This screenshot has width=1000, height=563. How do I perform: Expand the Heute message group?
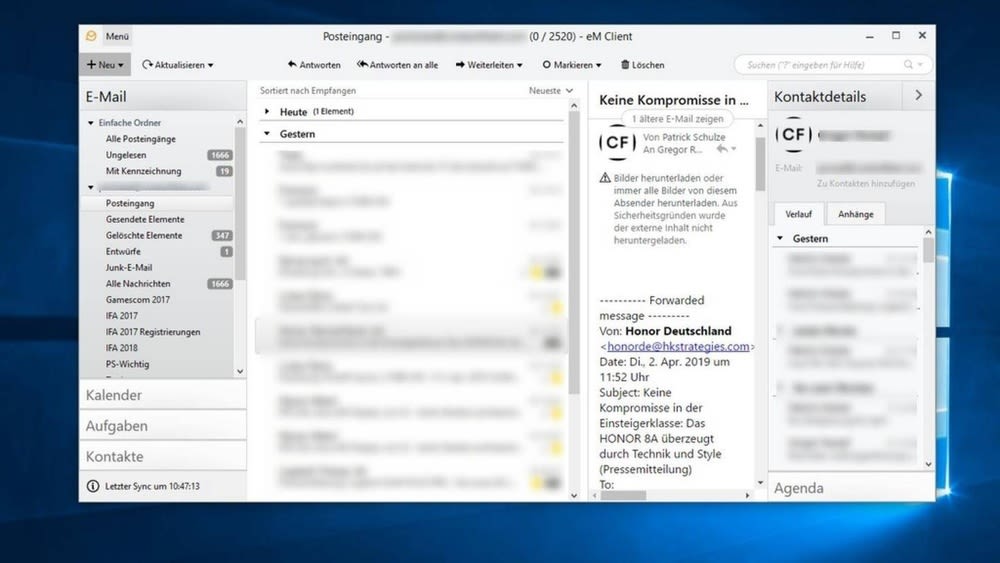point(267,112)
